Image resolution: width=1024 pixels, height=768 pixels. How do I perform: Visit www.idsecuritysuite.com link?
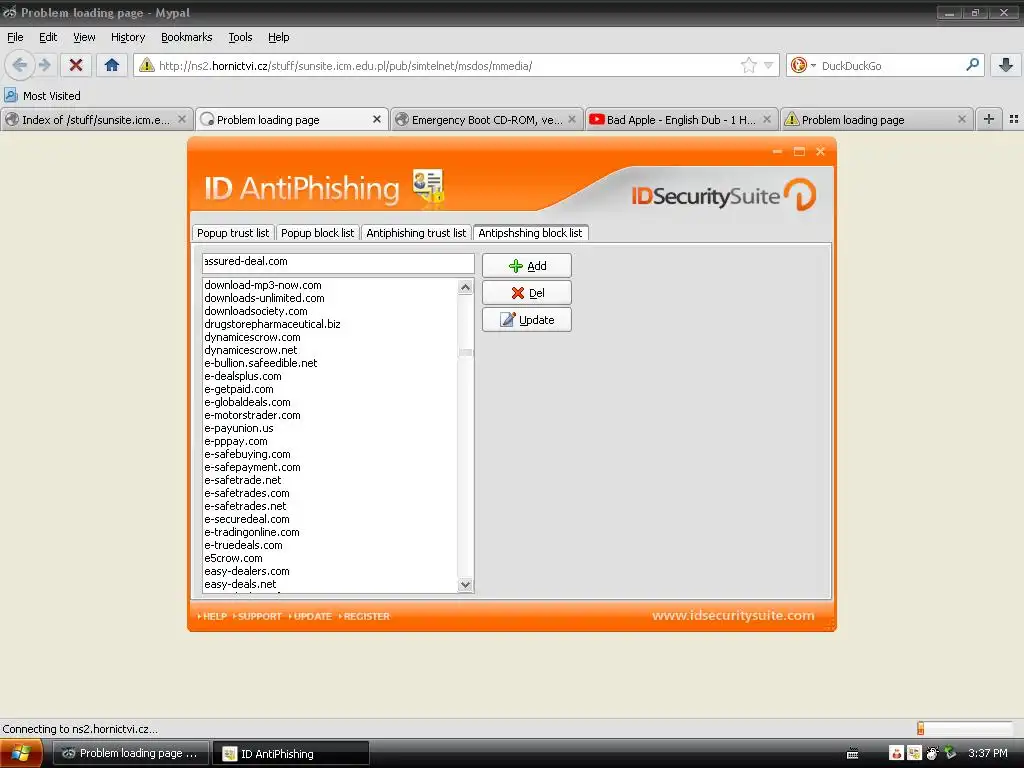pos(733,615)
